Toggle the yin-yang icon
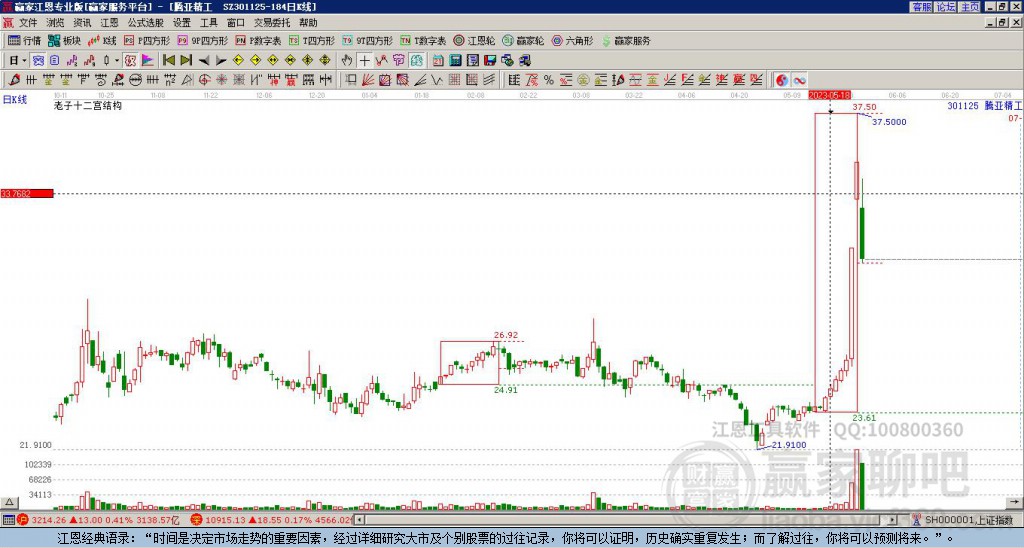Image resolution: width=1024 pixels, height=548 pixels. pos(782,80)
